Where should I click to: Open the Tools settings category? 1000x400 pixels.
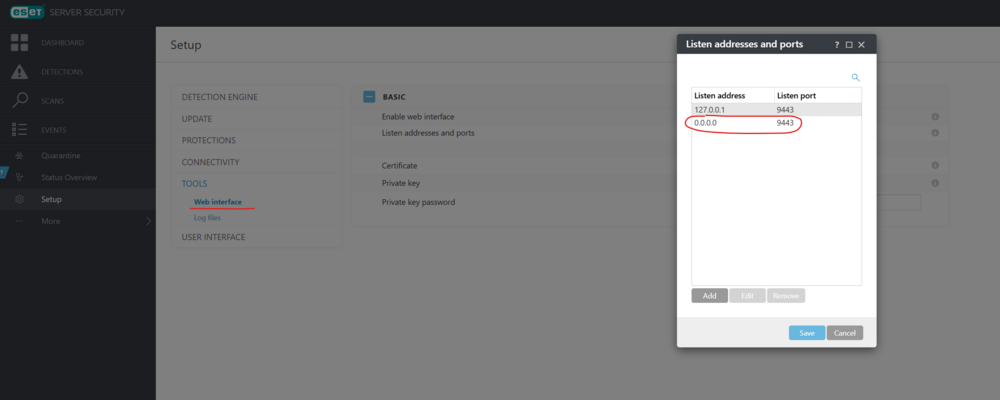pos(195,184)
